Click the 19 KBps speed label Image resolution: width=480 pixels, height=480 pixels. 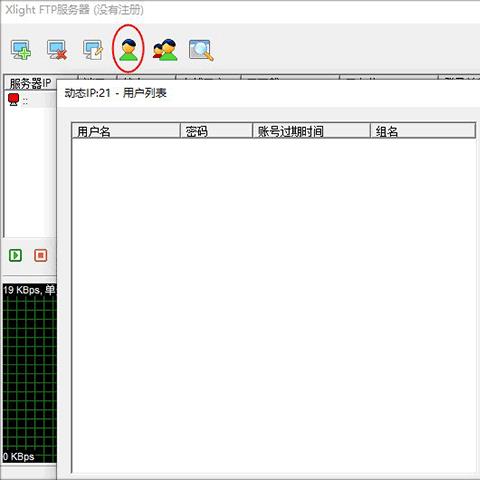pyautogui.click(x=22, y=290)
